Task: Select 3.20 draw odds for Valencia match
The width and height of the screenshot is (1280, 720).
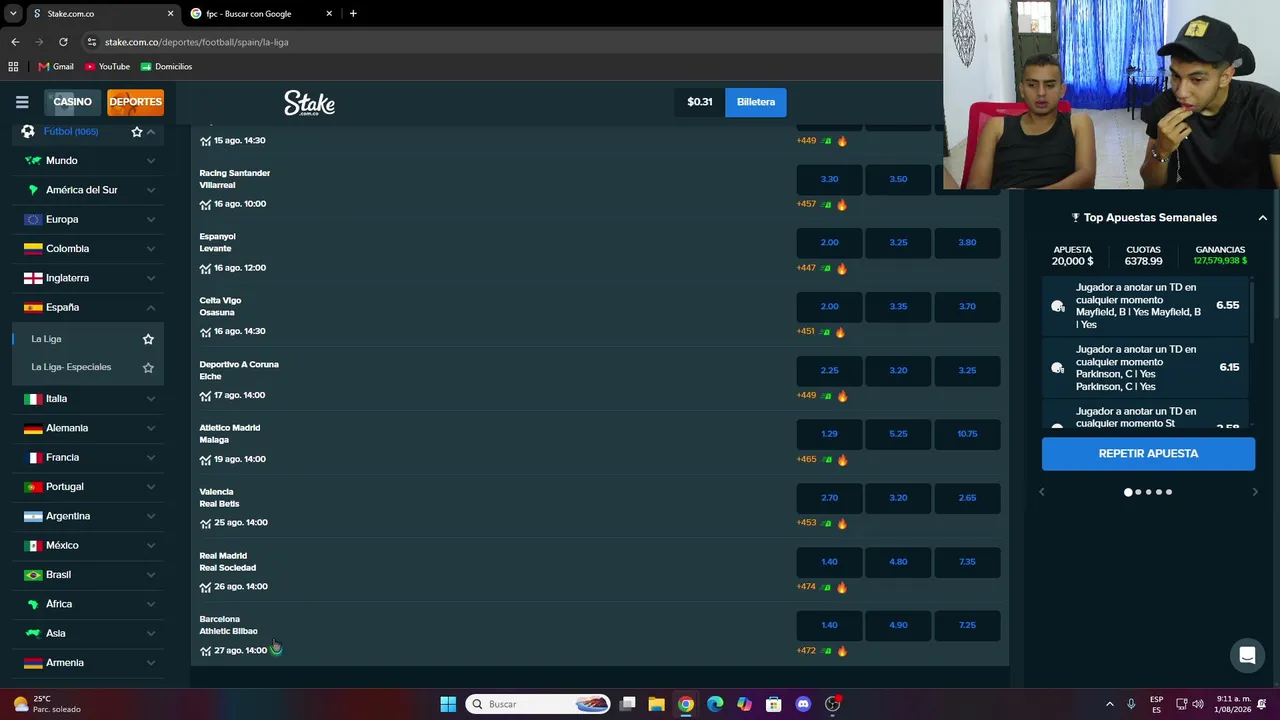Action: pyautogui.click(x=898, y=498)
